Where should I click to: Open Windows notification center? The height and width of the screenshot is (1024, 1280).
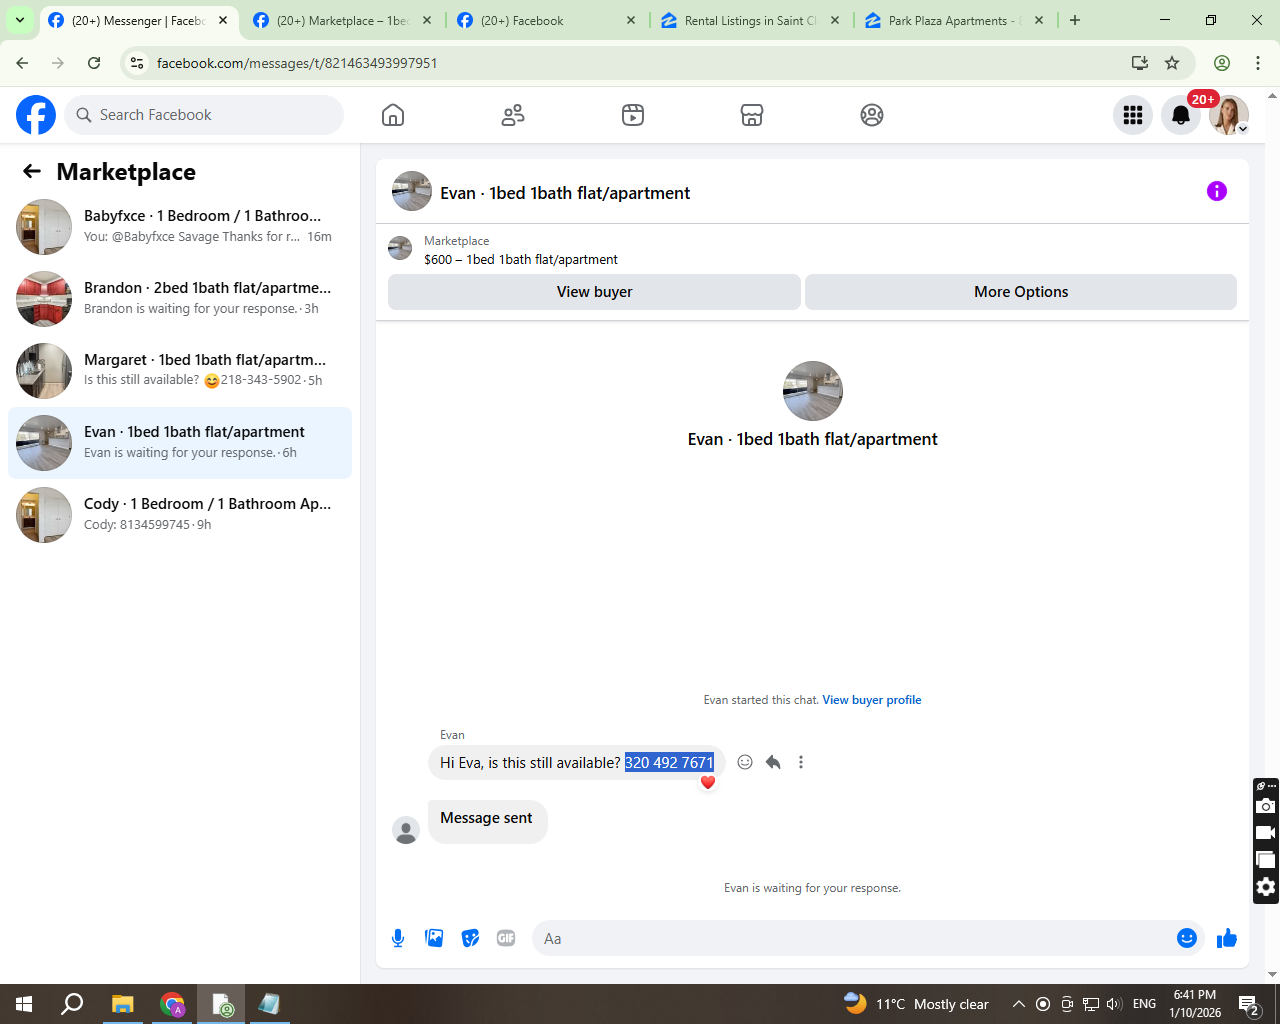[1249, 1004]
